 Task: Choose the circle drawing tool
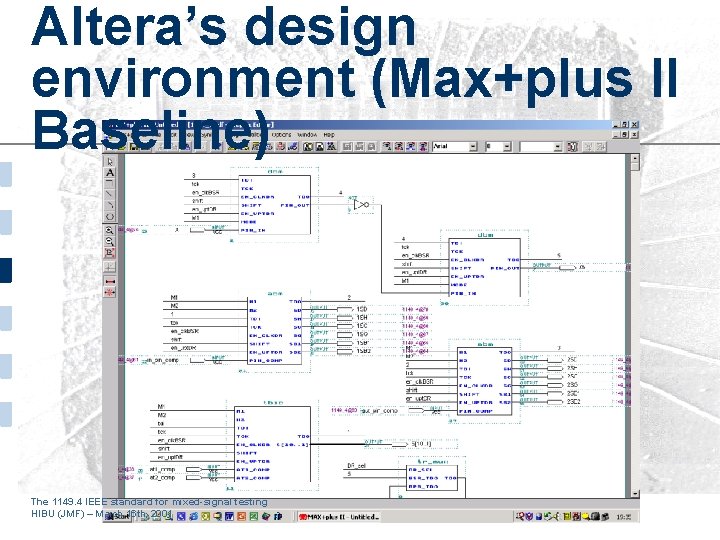[x=110, y=216]
